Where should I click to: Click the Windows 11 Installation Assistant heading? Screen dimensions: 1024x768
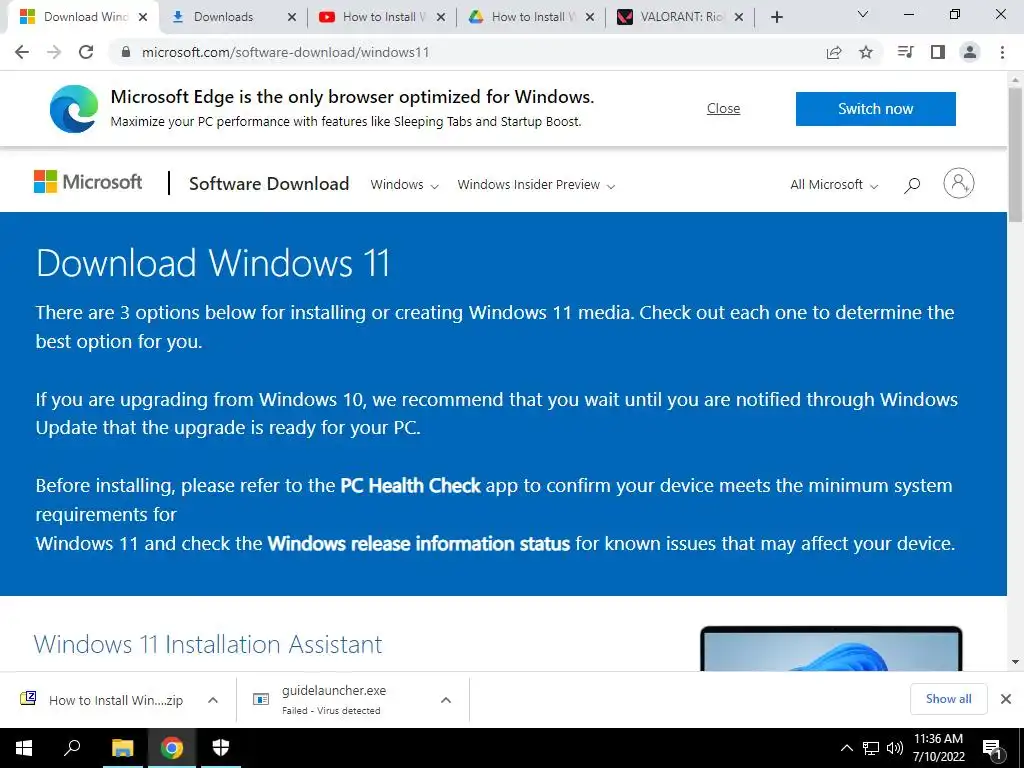tap(208, 644)
